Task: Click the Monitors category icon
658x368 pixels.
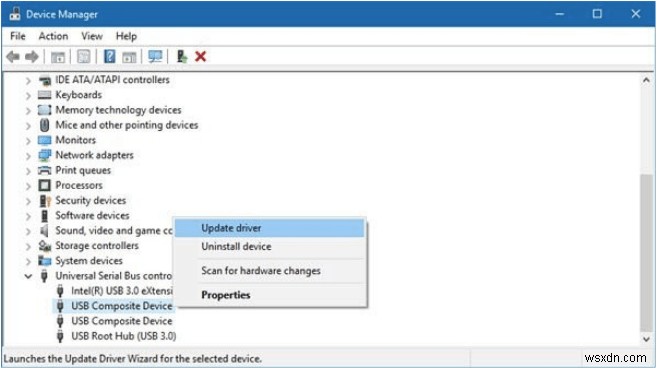Action: (x=44, y=140)
